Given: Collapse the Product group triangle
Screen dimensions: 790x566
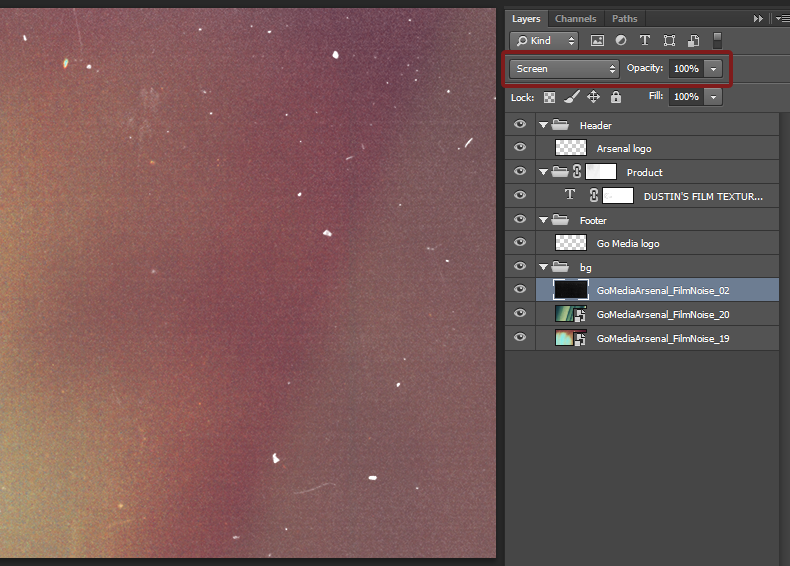Looking at the screenshot, I should click(543, 172).
